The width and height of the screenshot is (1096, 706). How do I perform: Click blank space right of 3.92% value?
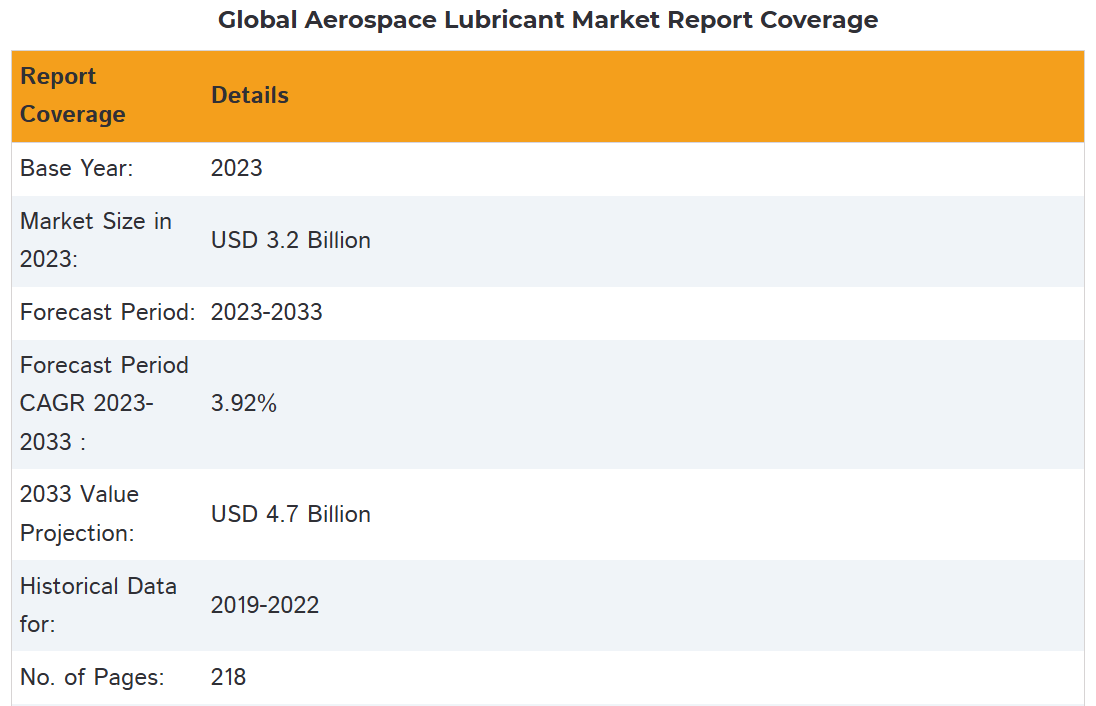(x=700, y=404)
